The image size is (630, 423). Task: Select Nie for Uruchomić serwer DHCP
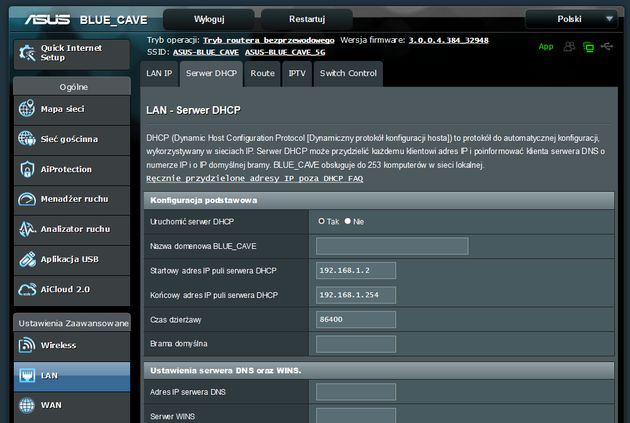point(348,221)
